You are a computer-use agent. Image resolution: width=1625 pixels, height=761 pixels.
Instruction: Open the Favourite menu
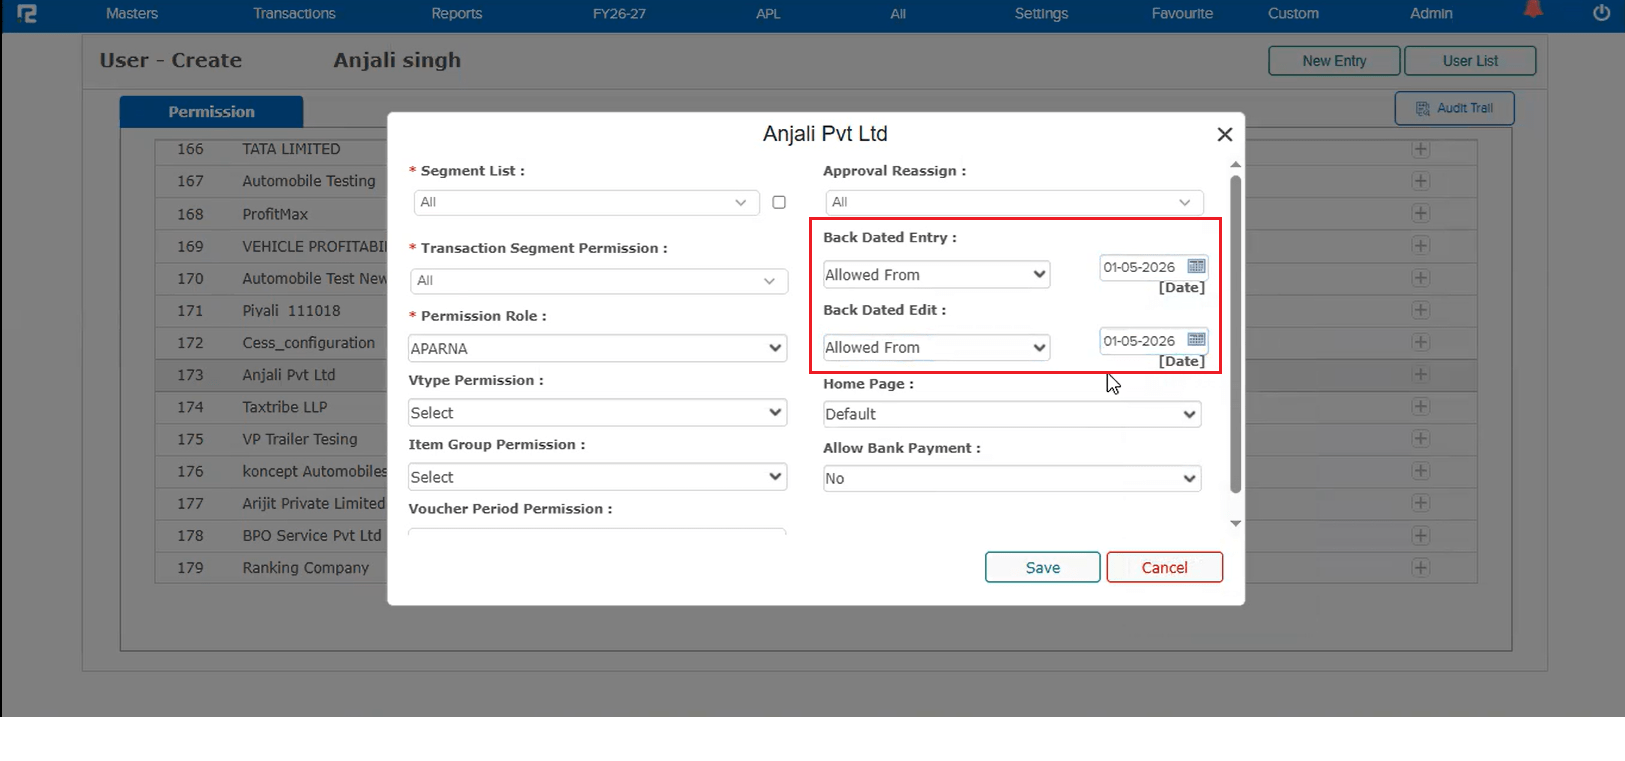1182,13
